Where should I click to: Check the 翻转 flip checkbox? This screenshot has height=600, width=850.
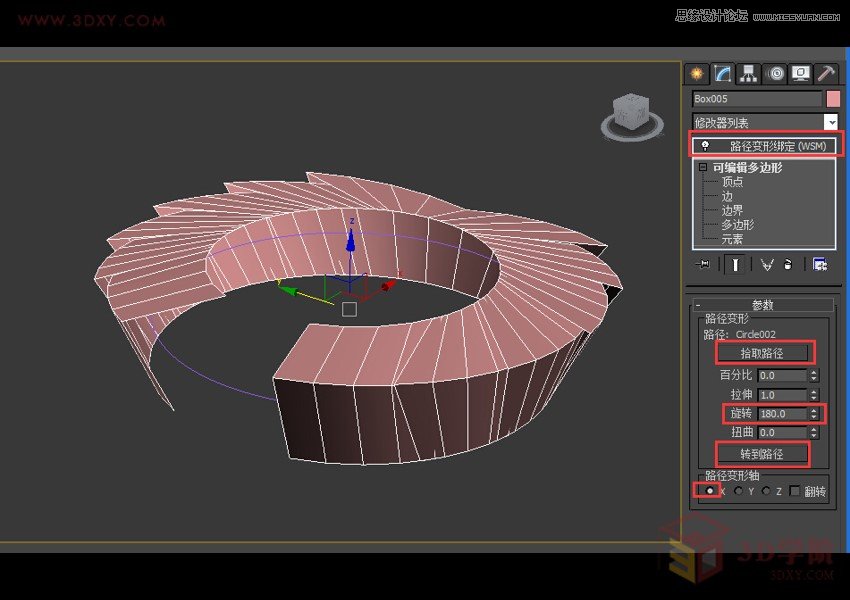[x=795, y=490]
